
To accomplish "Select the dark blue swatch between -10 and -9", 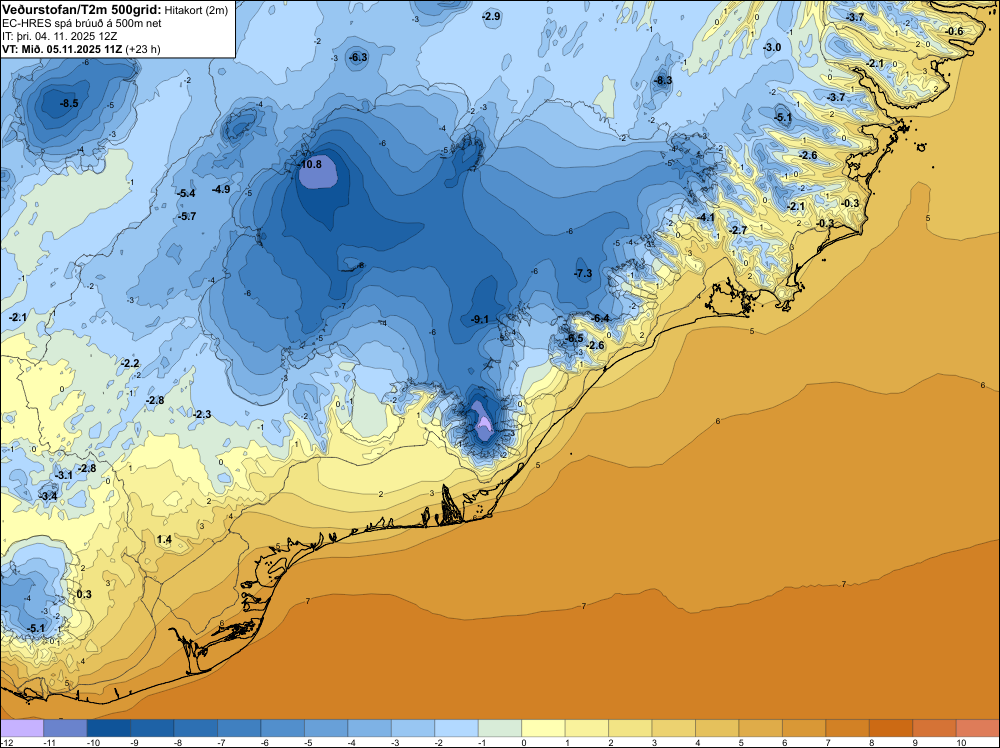I will click(x=108, y=728).
